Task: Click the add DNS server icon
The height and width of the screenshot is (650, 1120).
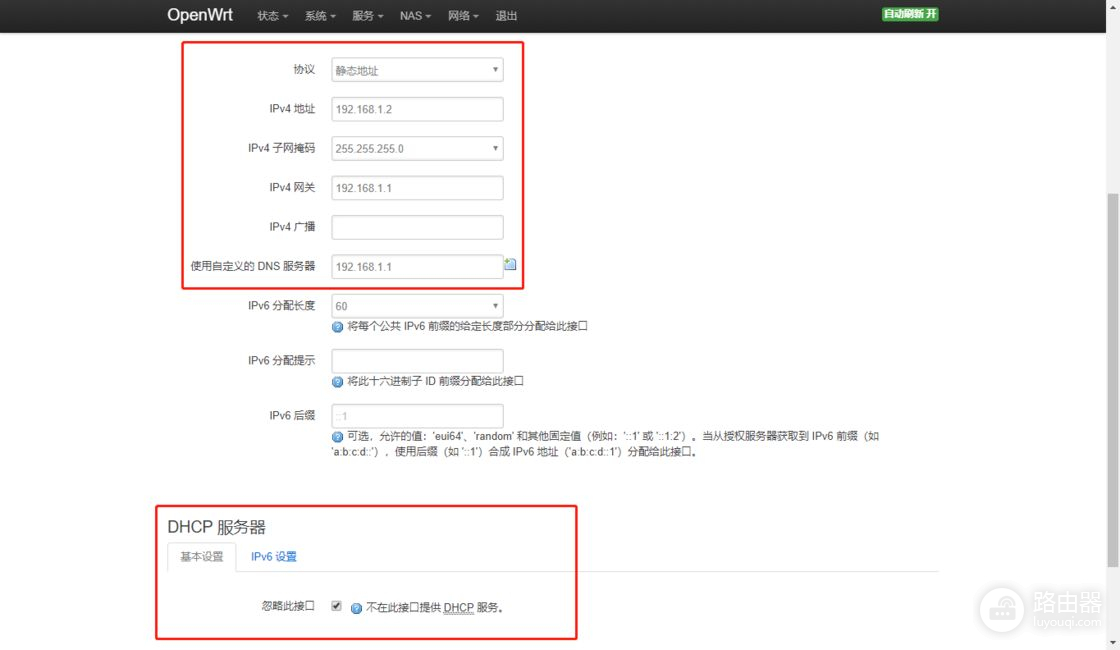Action: (510, 265)
